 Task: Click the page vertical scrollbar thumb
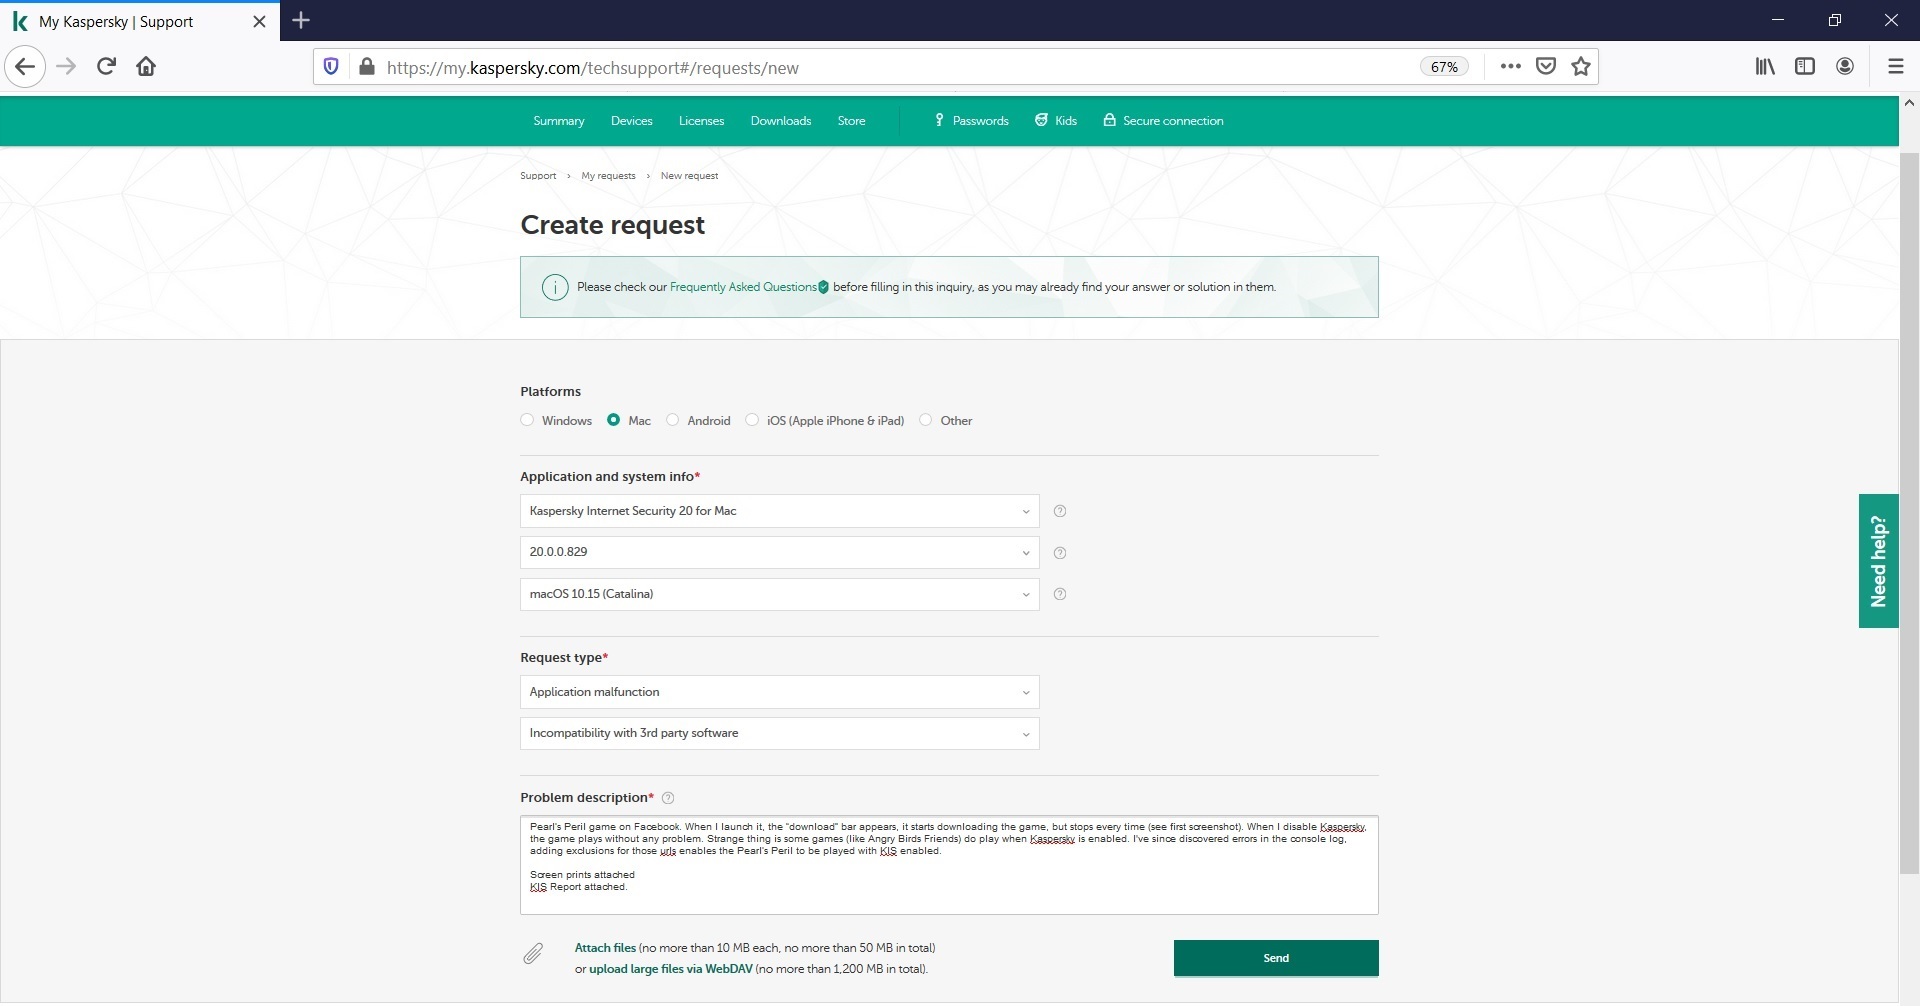click(x=1909, y=513)
